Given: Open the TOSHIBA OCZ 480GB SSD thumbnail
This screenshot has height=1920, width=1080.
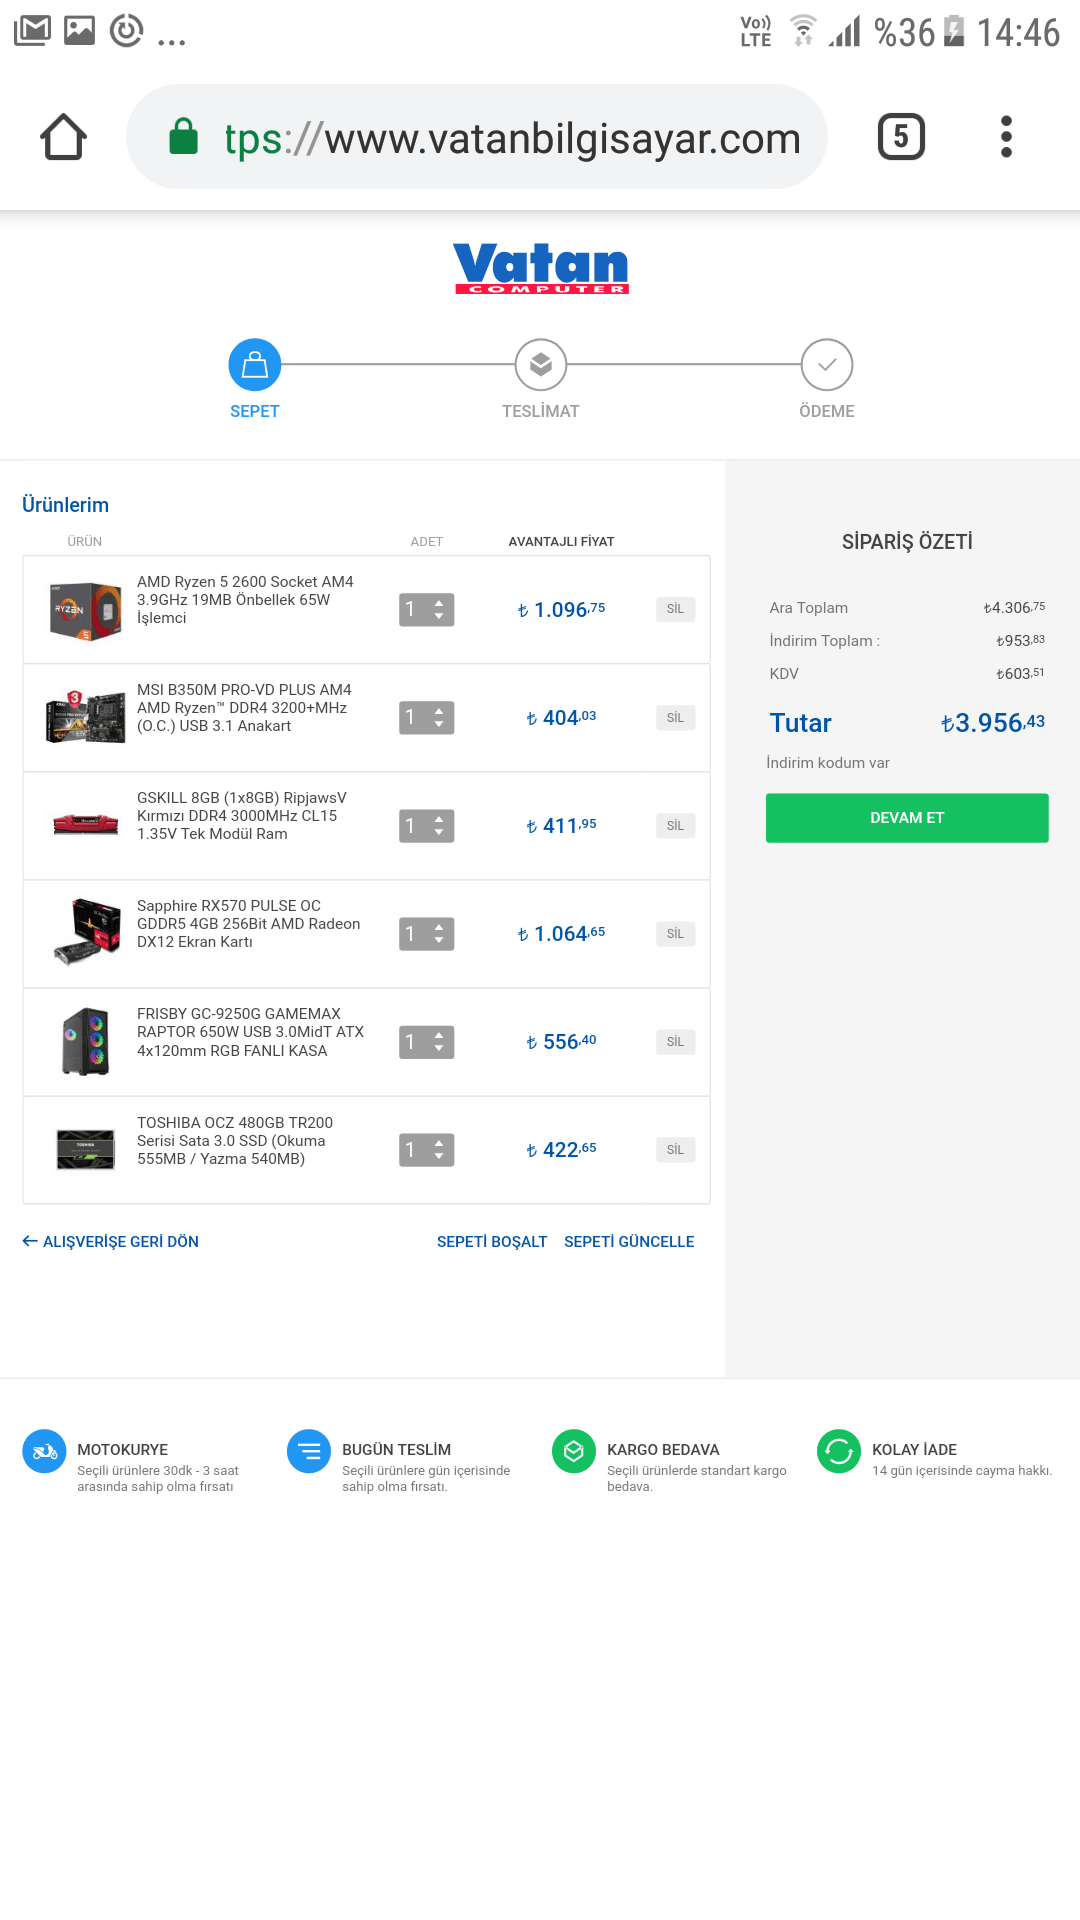Looking at the screenshot, I should [x=85, y=1149].
